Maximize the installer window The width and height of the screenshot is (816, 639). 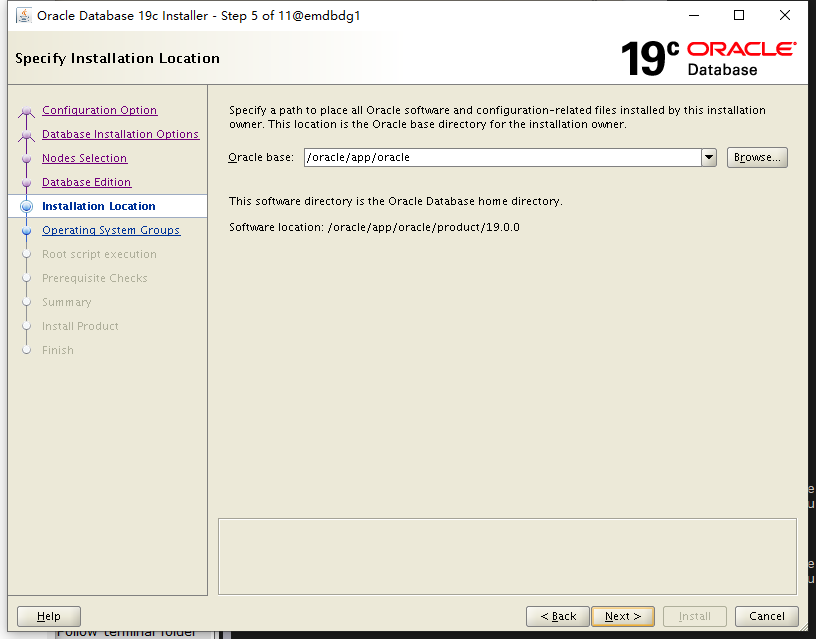pyautogui.click(x=738, y=15)
